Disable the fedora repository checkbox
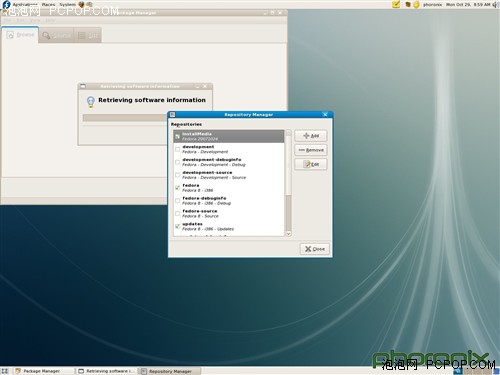The width and height of the screenshot is (500, 375). pos(178,188)
